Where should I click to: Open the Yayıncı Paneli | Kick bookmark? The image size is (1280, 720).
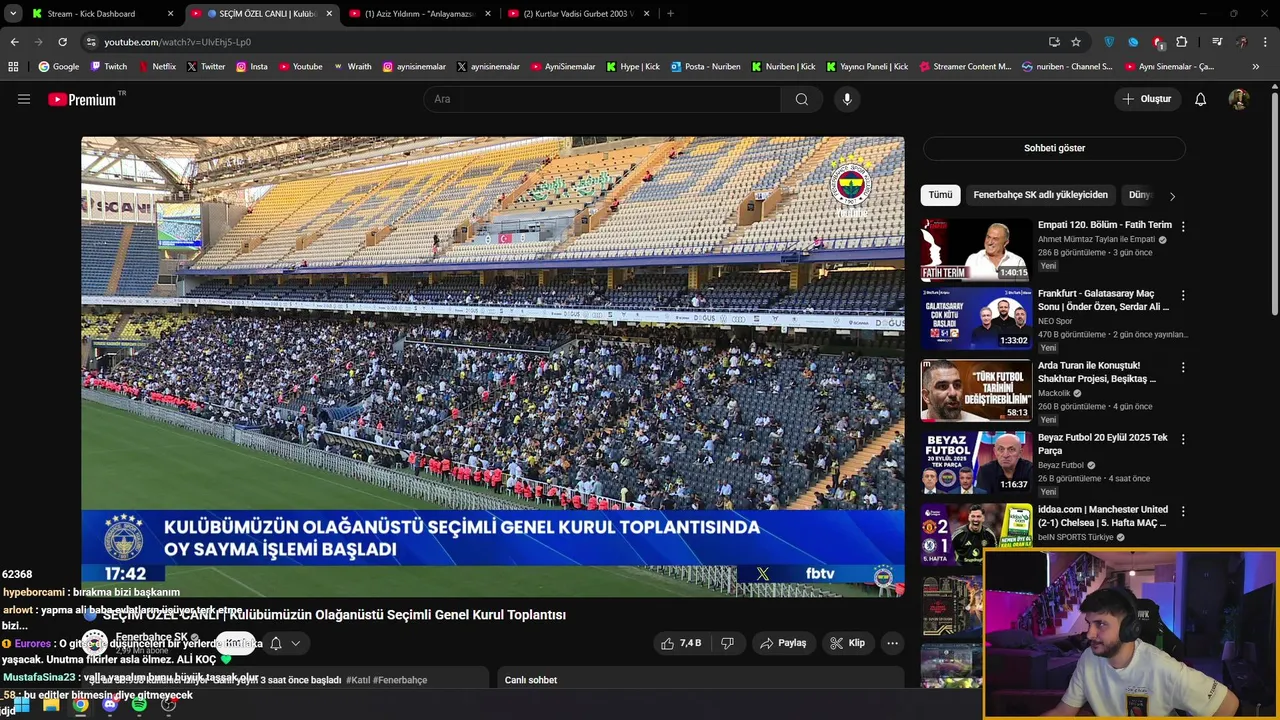pyautogui.click(x=867, y=67)
